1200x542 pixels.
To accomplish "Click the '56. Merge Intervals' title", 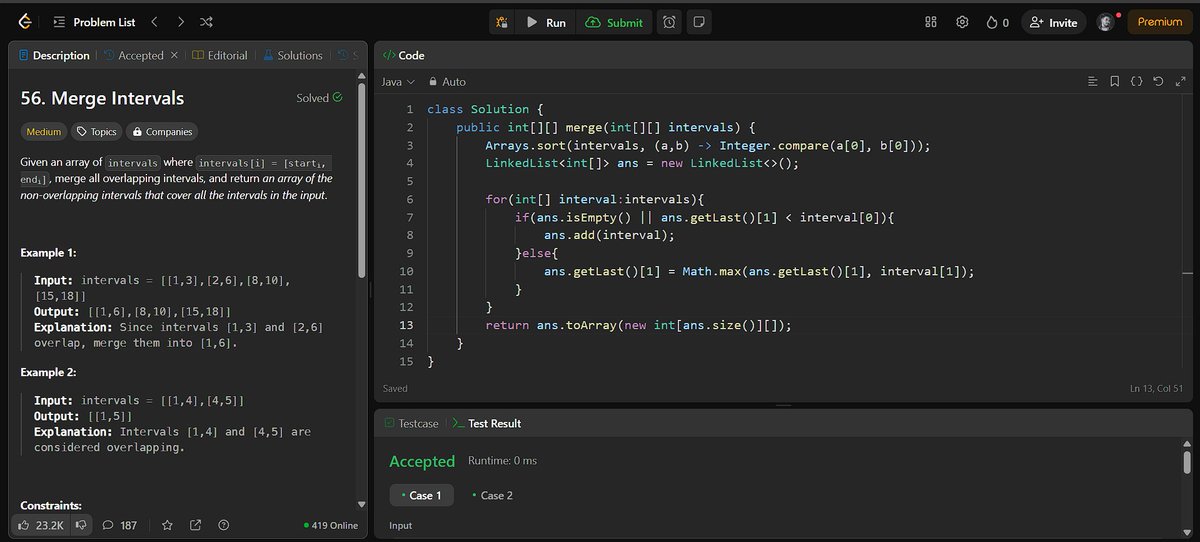I will (x=103, y=98).
